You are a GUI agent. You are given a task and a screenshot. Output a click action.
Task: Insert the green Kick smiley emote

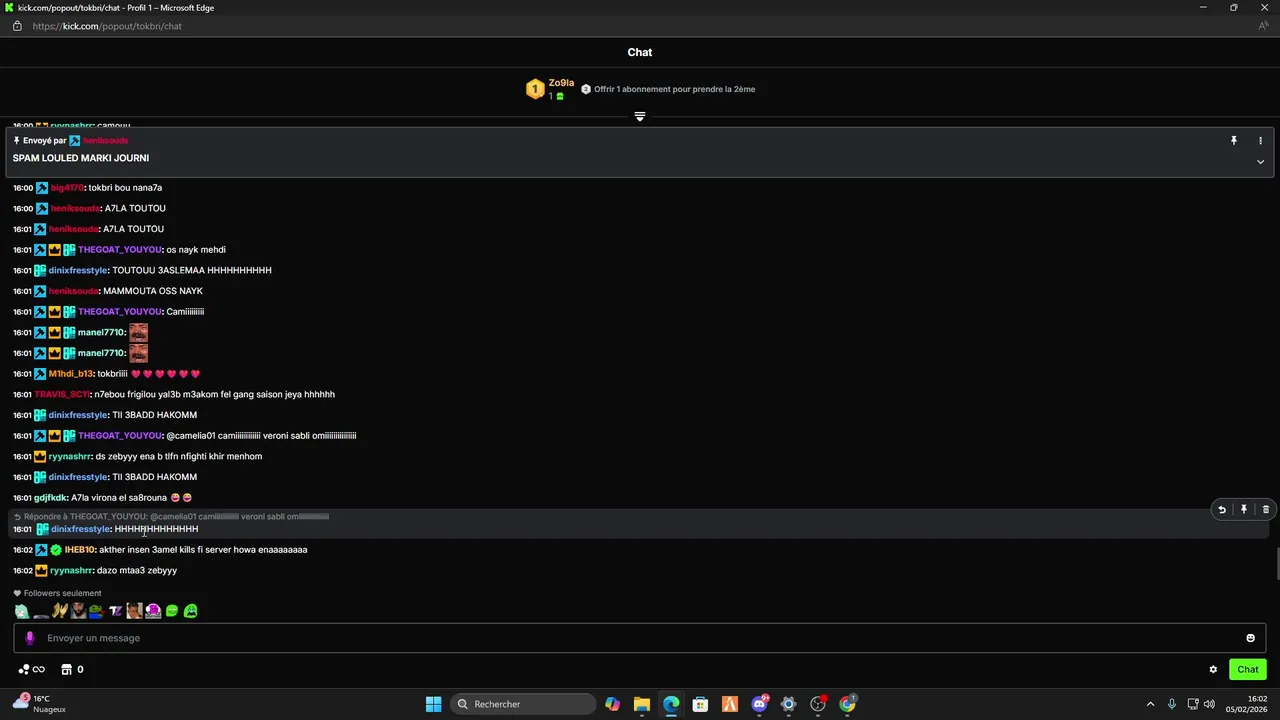coord(172,611)
